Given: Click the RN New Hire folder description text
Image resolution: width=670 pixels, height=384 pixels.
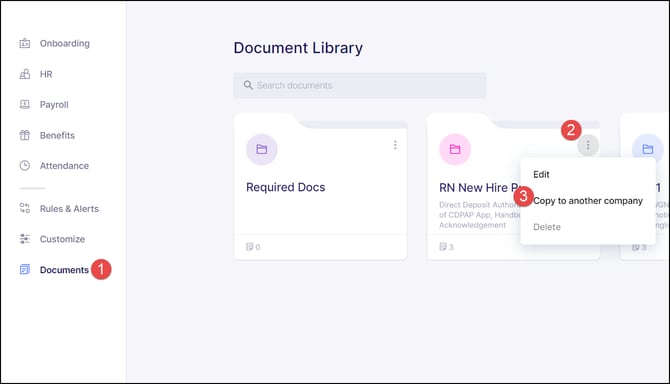Looking at the screenshot, I should [479, 214].
